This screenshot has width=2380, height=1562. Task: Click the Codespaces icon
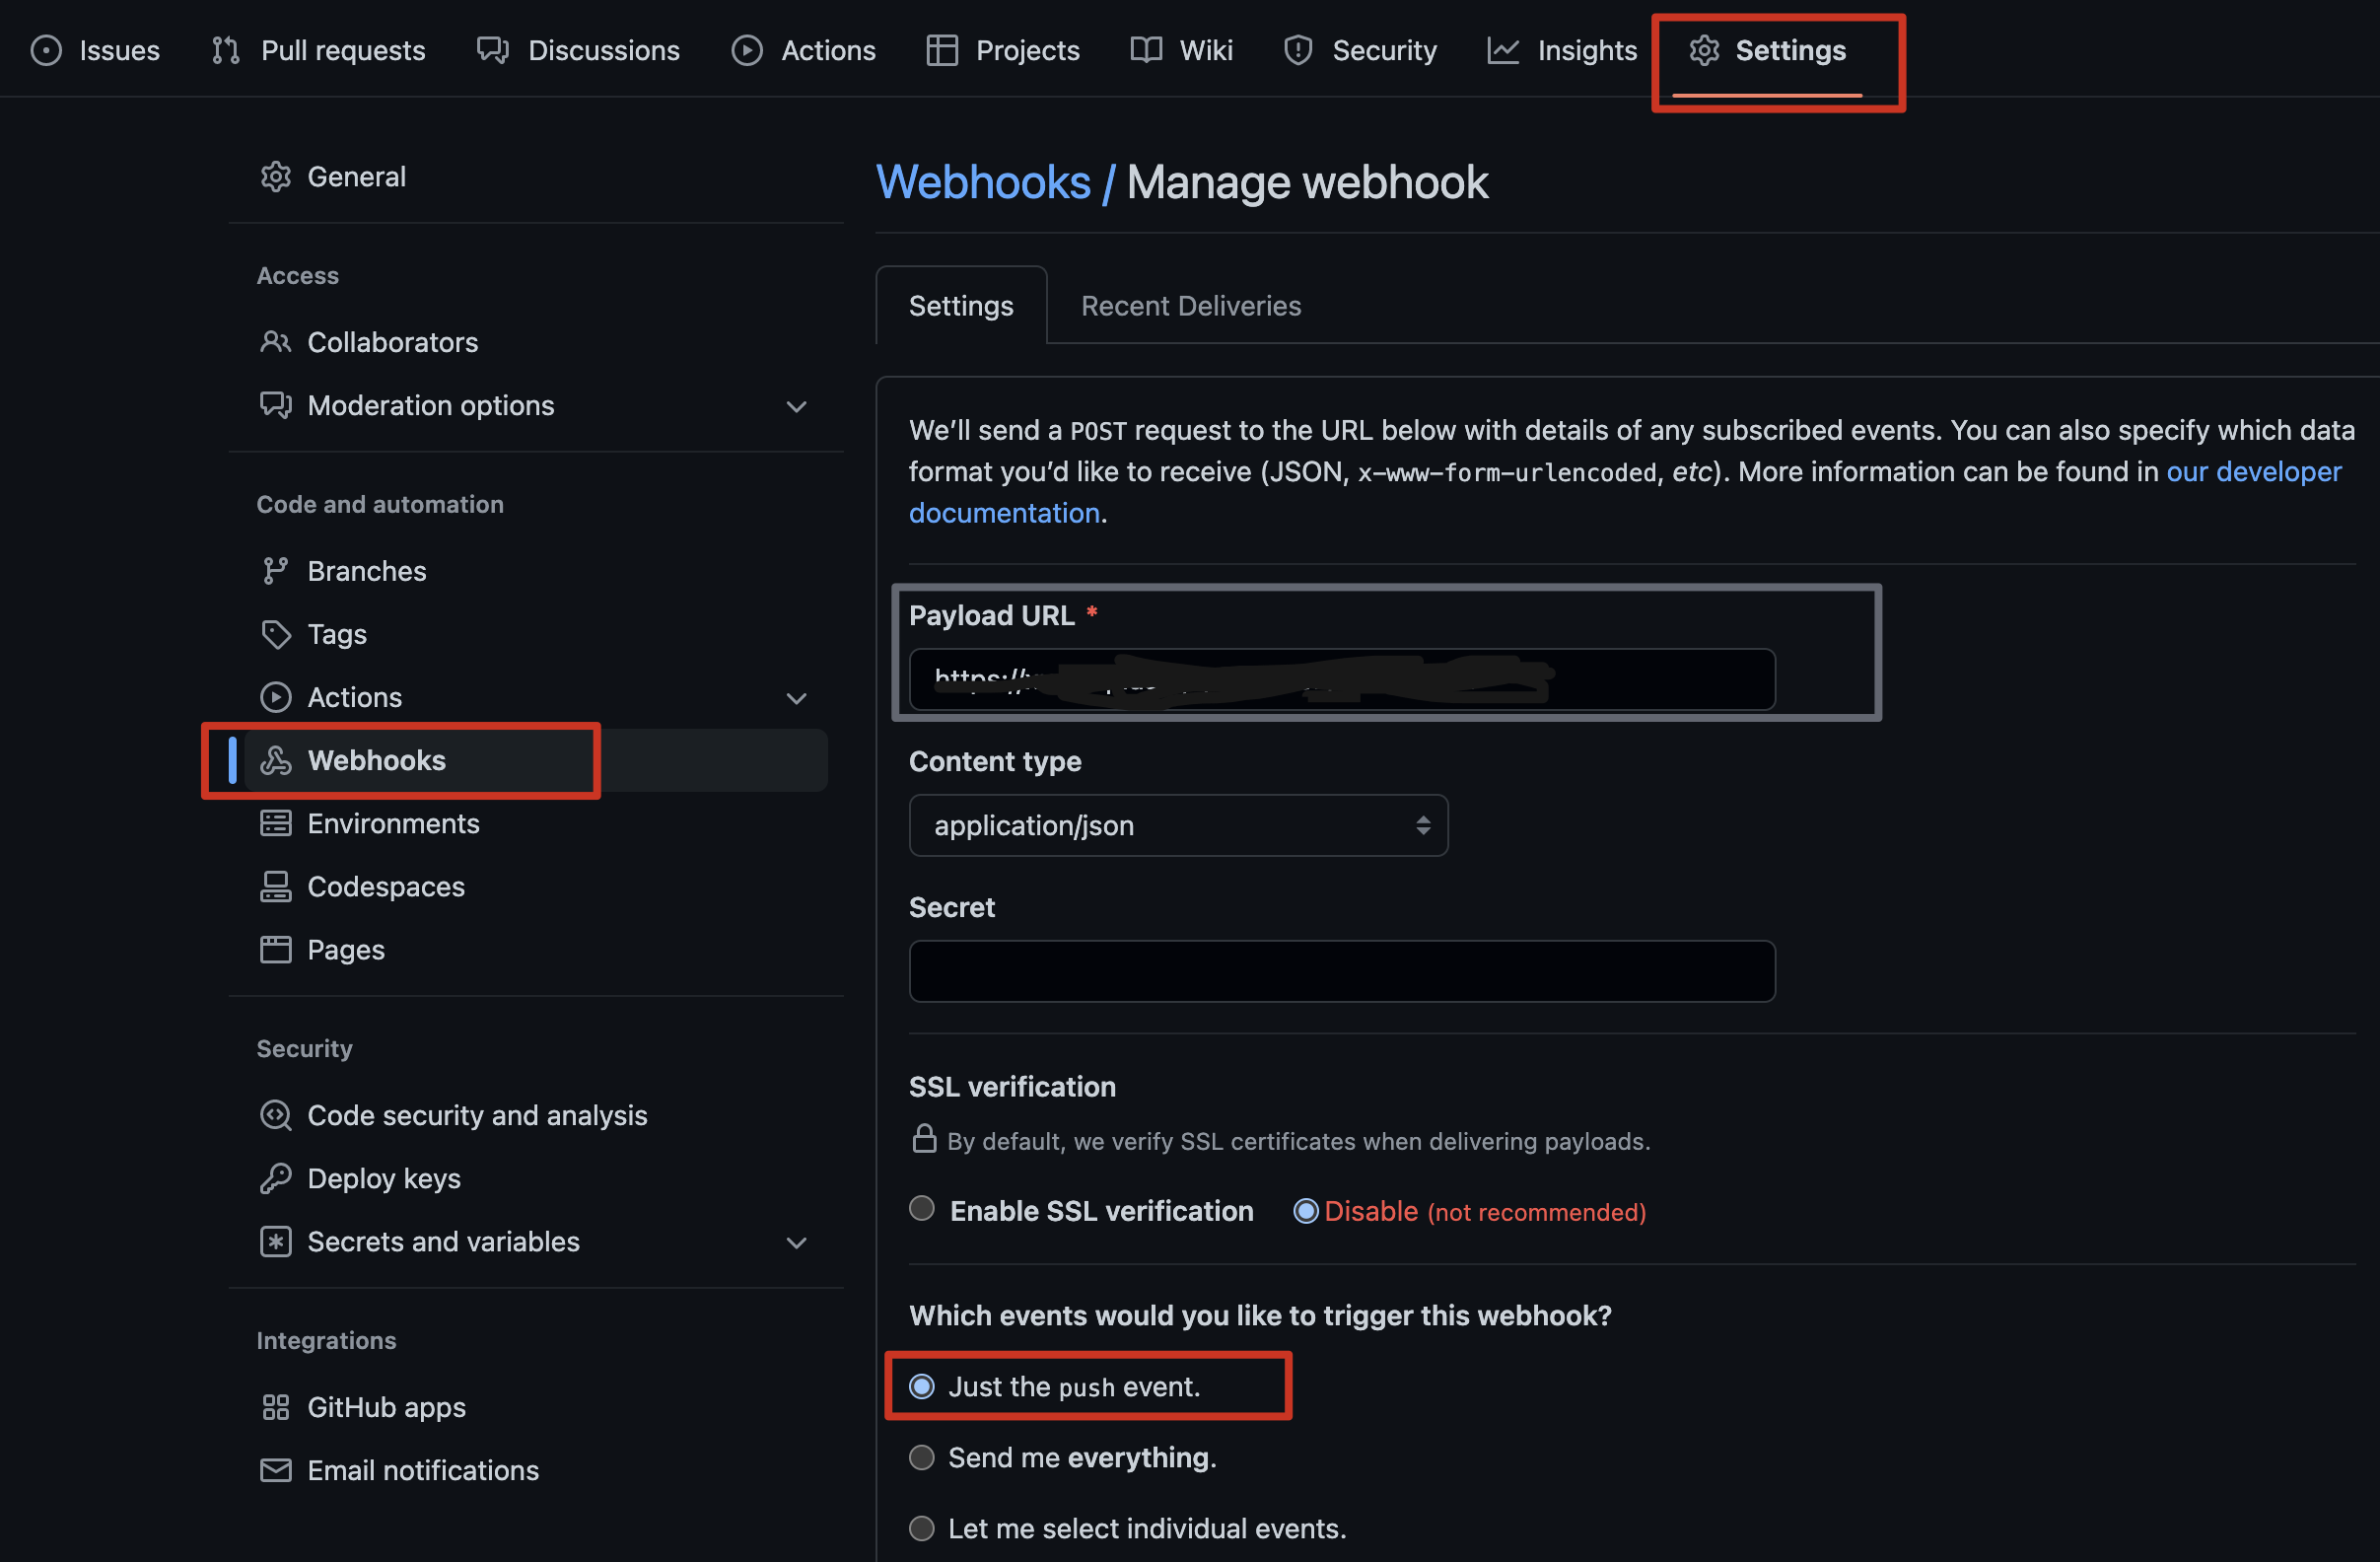[x=276, y=886]
